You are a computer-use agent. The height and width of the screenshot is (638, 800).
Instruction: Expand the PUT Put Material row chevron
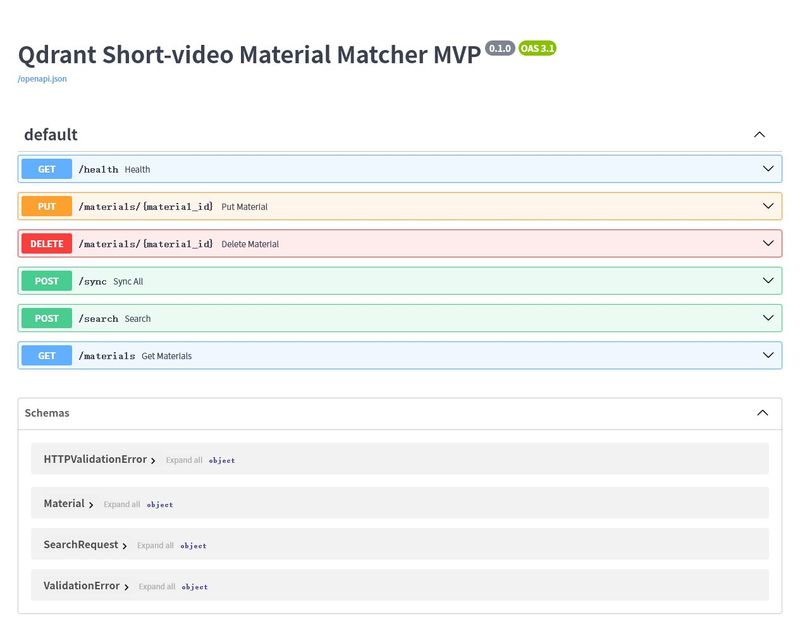[768, 206]
